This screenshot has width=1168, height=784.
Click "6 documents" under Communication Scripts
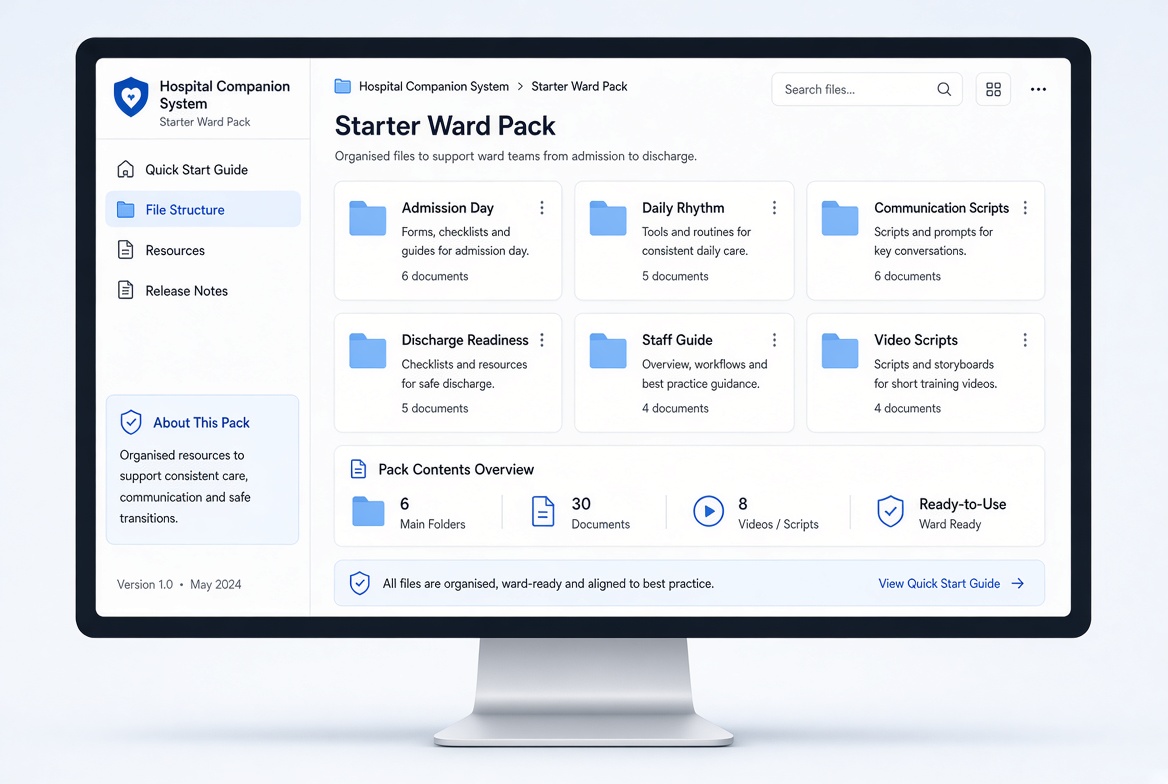(907, 276)
